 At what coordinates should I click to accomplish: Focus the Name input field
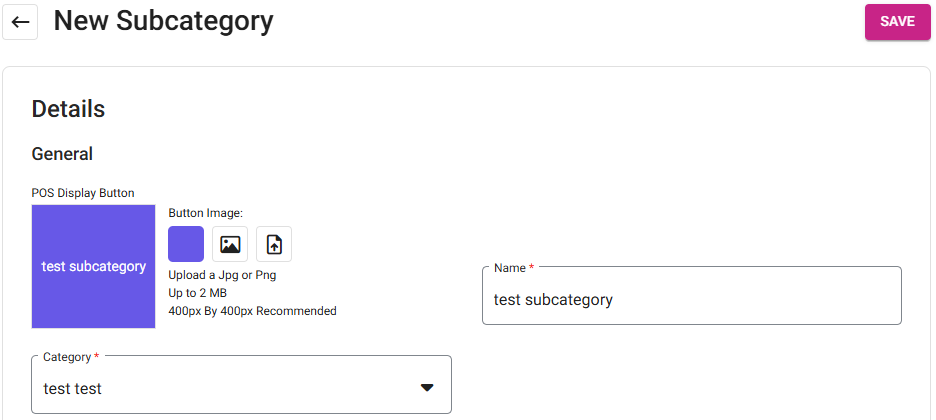click(x=691, y=299)
